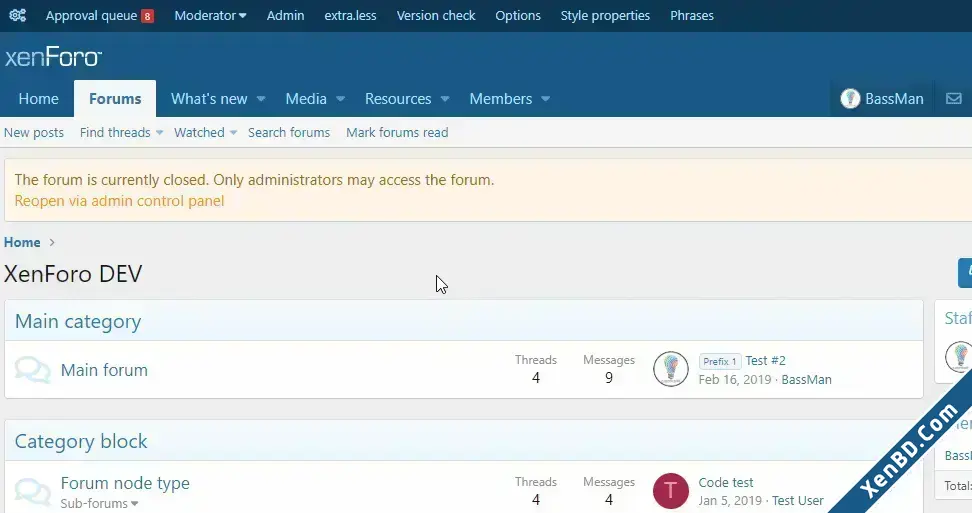972x513 pixels.
Task: Click Find threads in sub-navigation
Action: point(115,133)
